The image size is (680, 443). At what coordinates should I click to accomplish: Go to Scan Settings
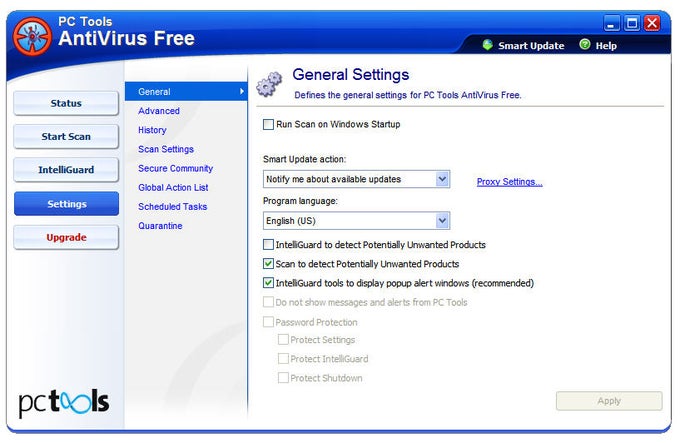coord(166,149)
